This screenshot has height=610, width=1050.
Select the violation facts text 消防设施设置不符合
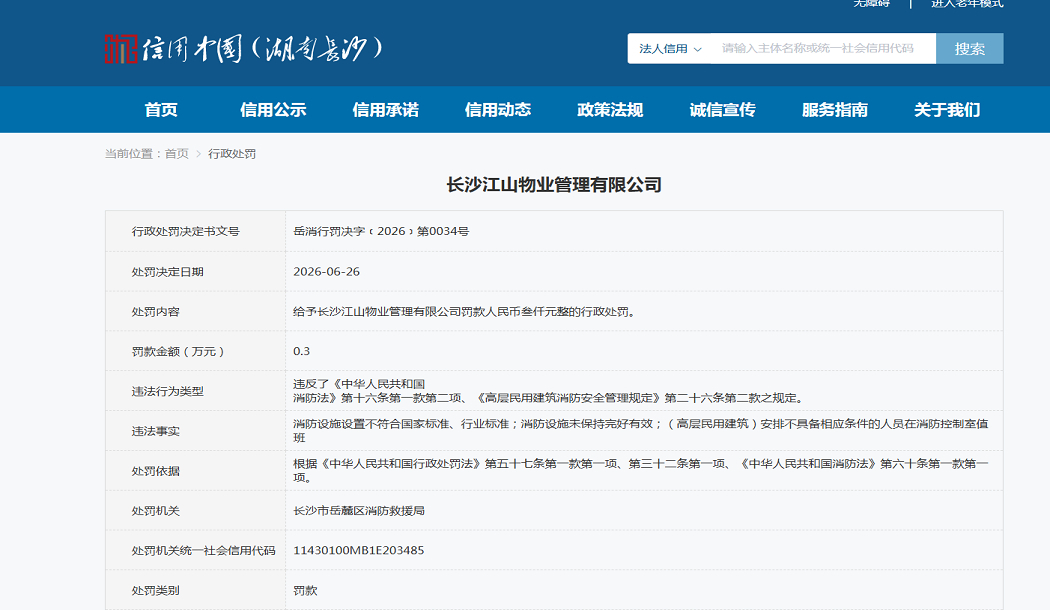641,431
